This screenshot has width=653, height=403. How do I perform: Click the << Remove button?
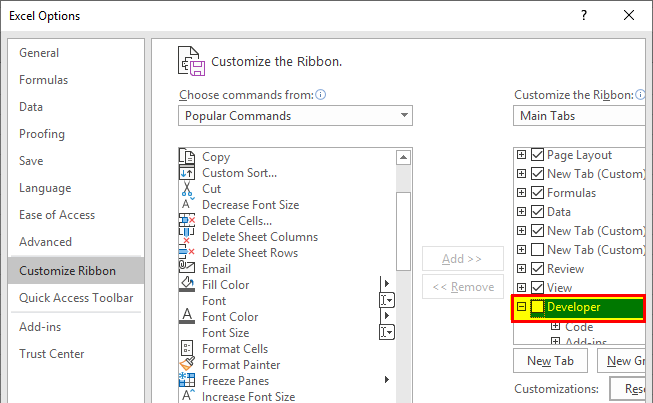(x=463, y=287)
